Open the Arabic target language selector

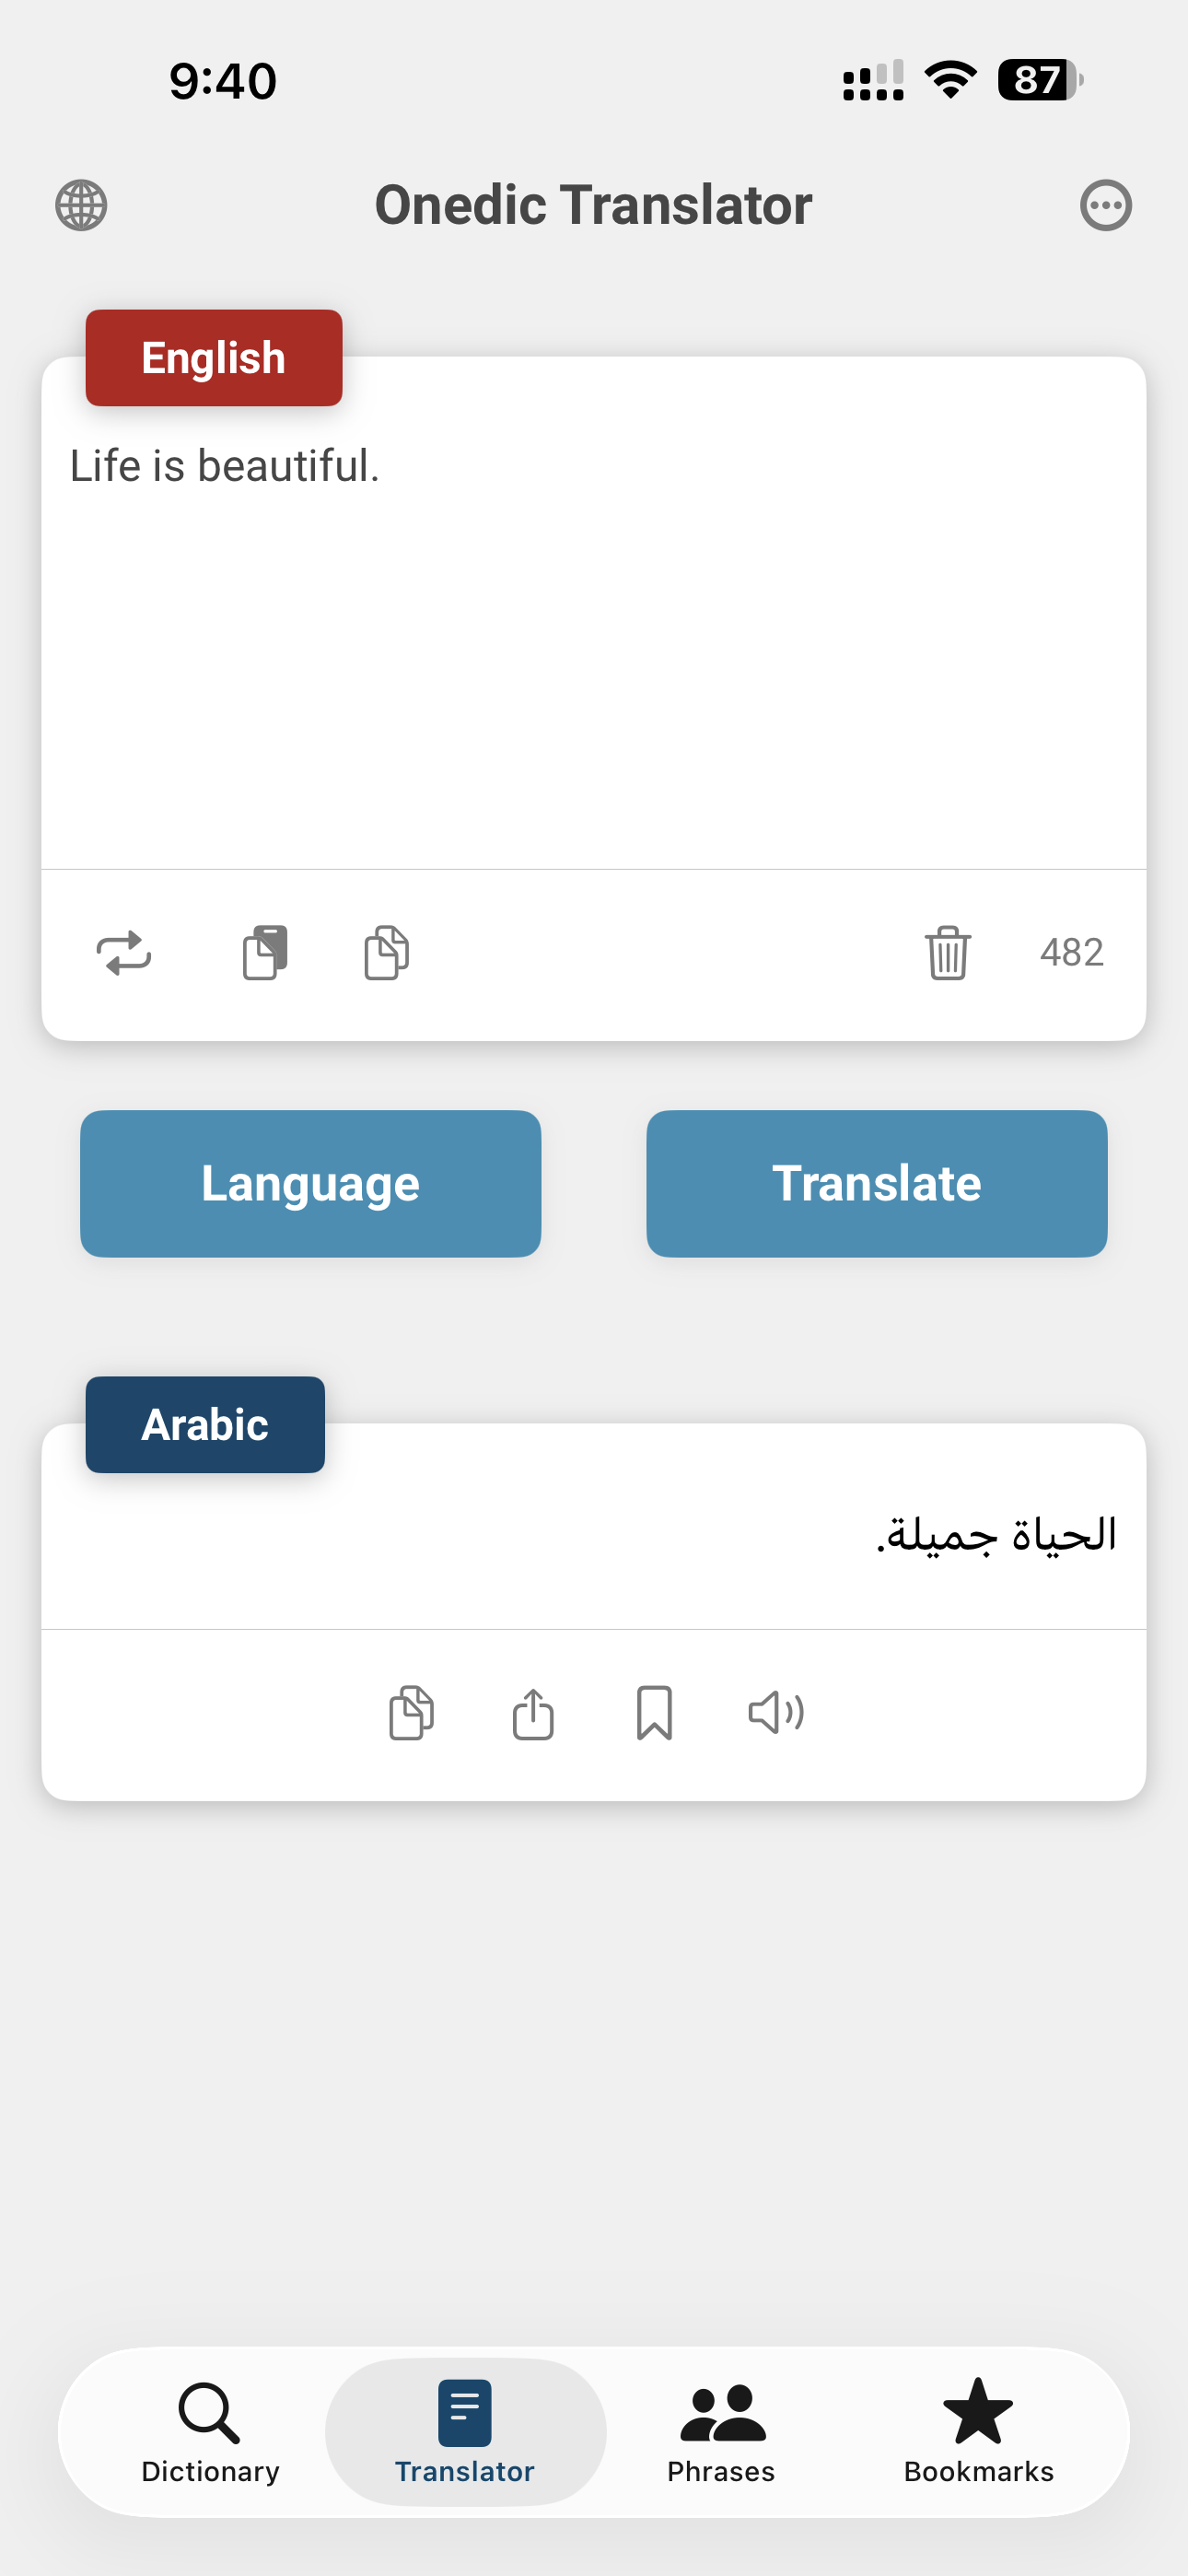click(204, 1425)
